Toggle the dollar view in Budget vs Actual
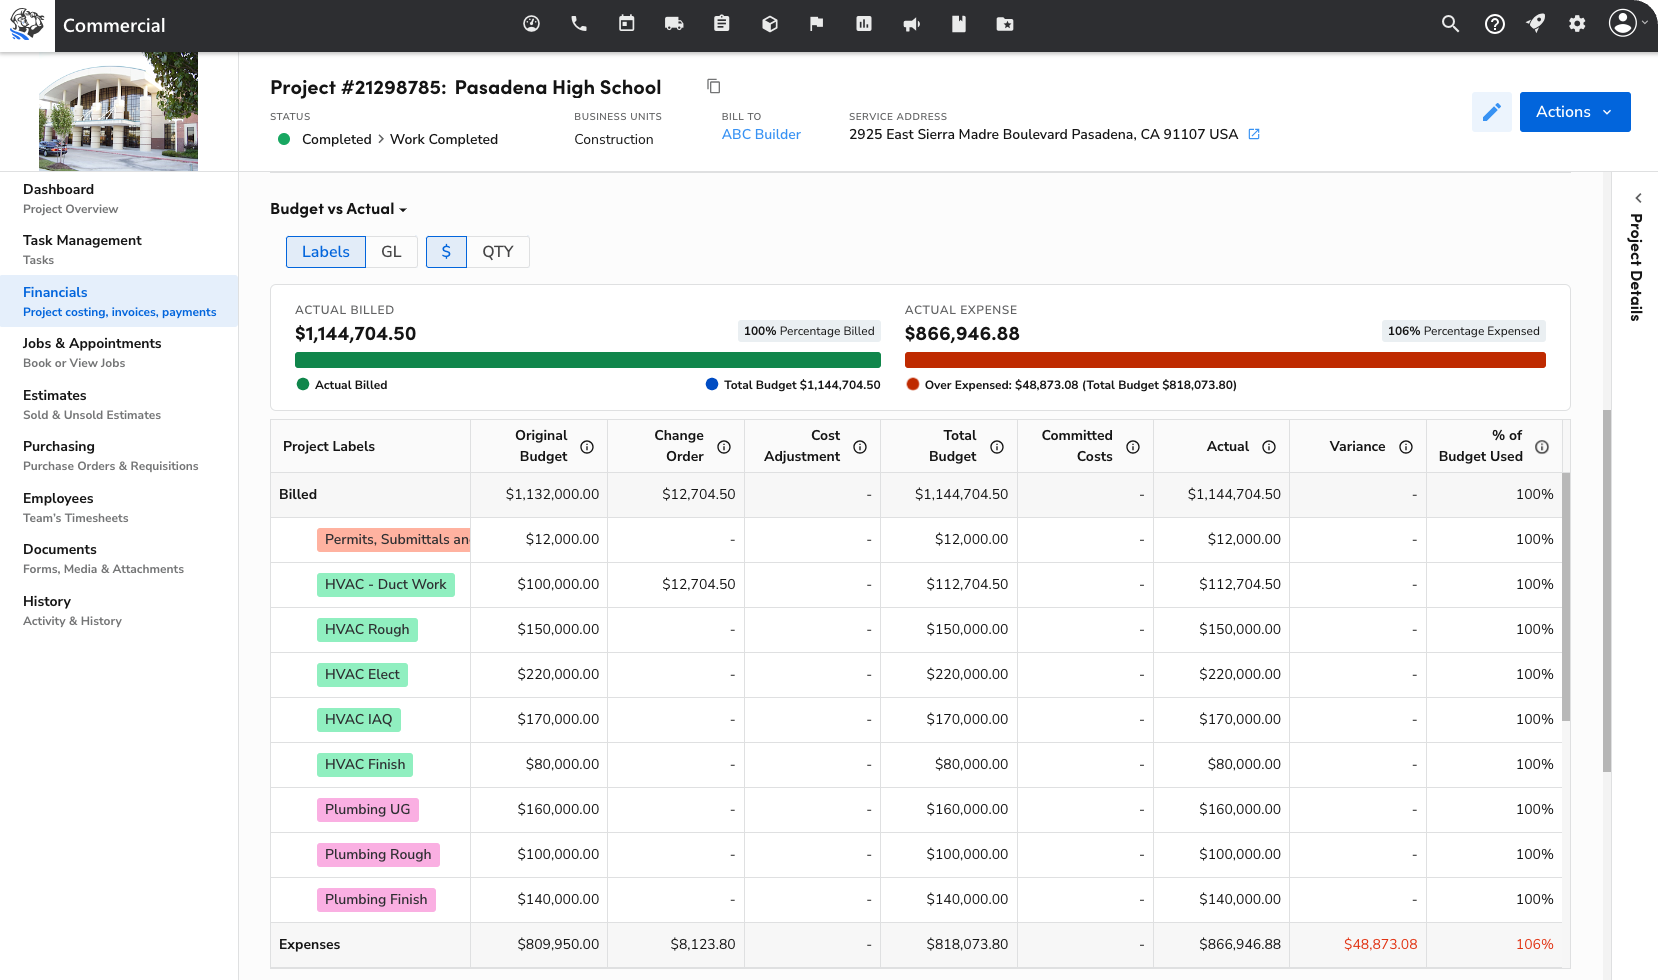 (x=446, y=251)
